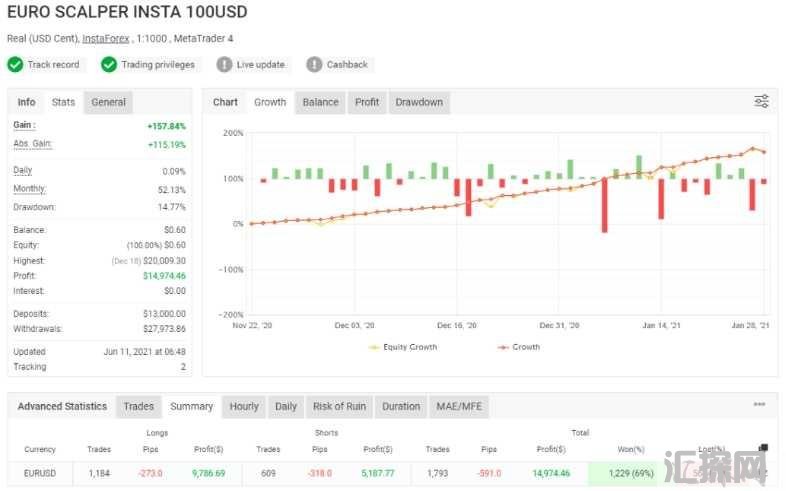Switch to the Stats tab

pos(63,102)
